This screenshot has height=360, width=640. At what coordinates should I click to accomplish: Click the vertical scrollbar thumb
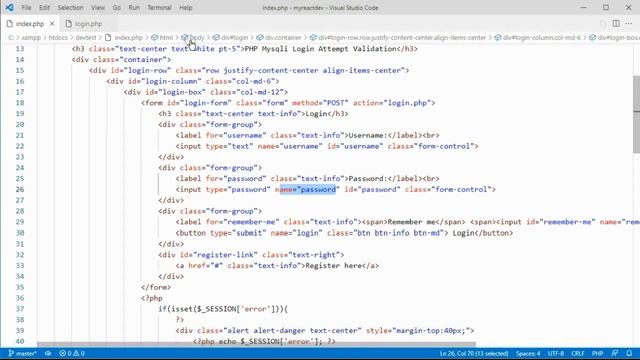636,114
